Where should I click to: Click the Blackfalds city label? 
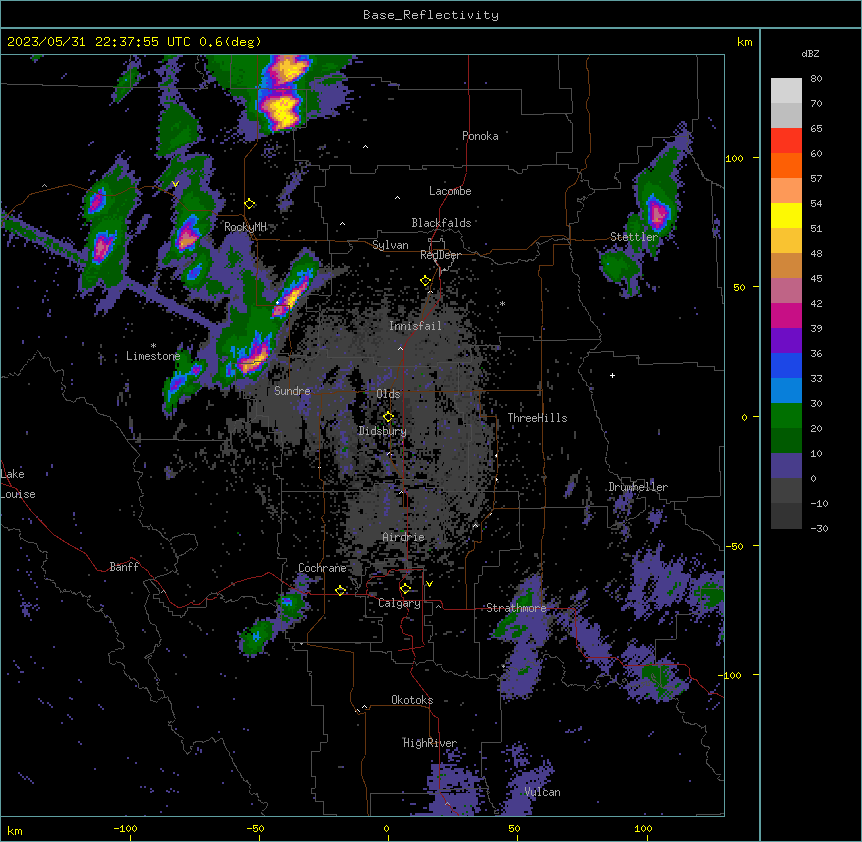pyautogui.click(x=441, y=223)
